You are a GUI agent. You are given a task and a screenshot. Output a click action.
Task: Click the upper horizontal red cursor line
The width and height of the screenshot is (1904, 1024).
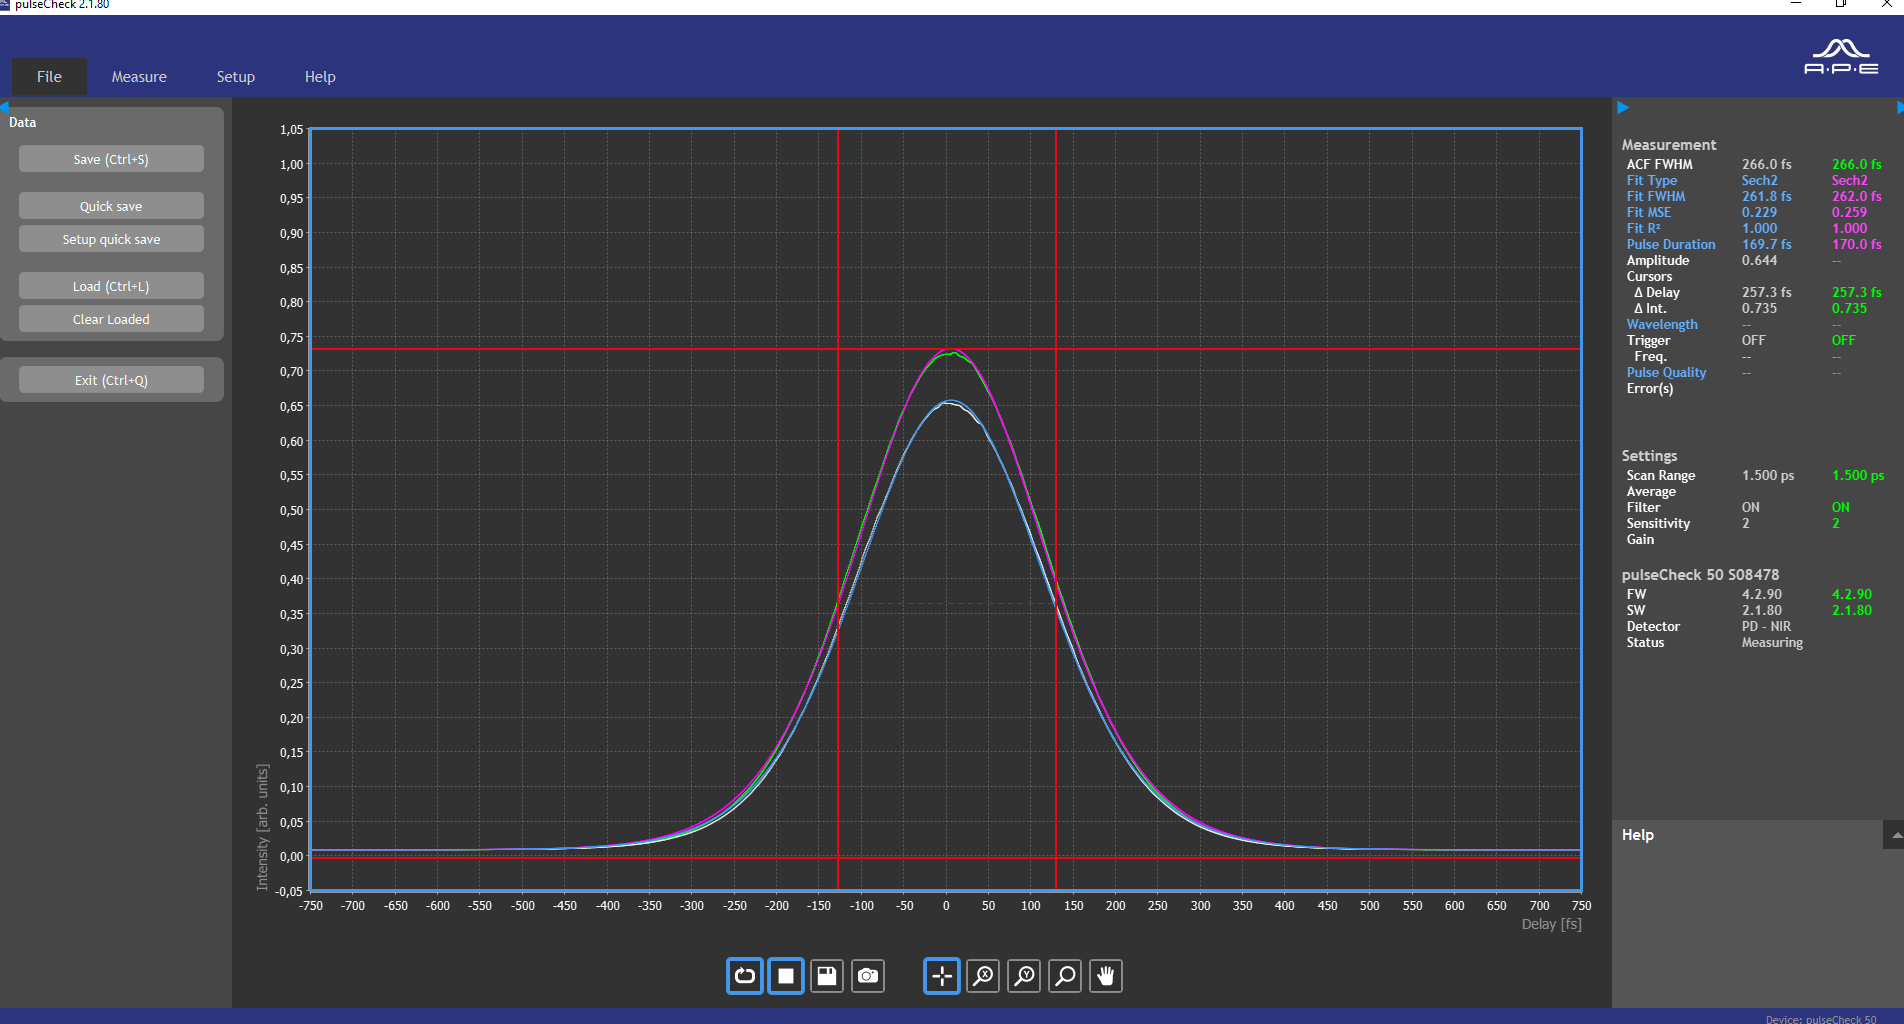[945, 349]
